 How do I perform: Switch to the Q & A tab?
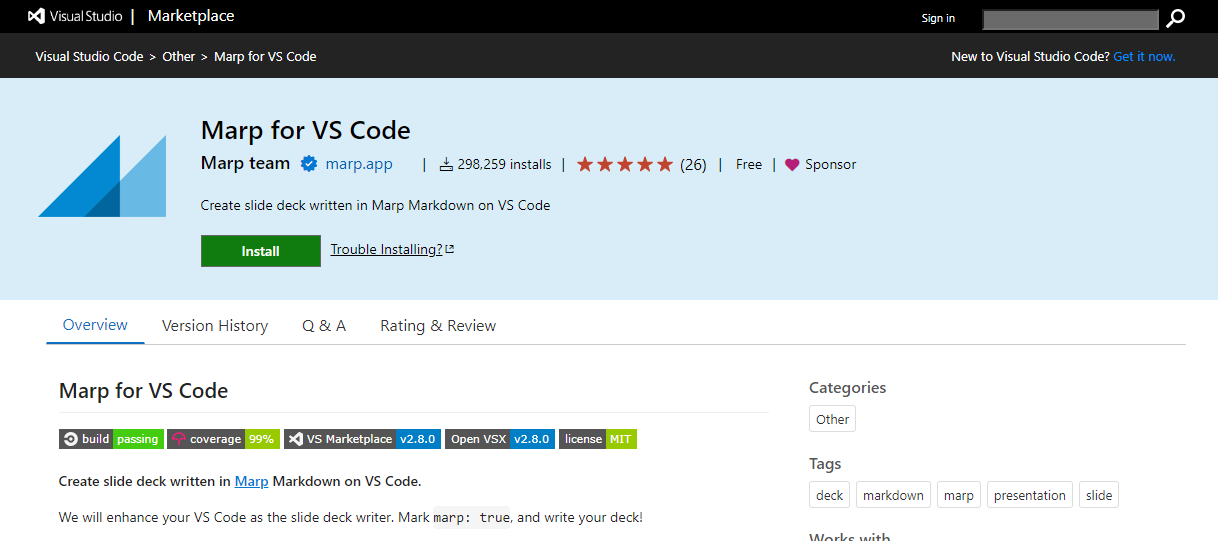pos(324,326)
